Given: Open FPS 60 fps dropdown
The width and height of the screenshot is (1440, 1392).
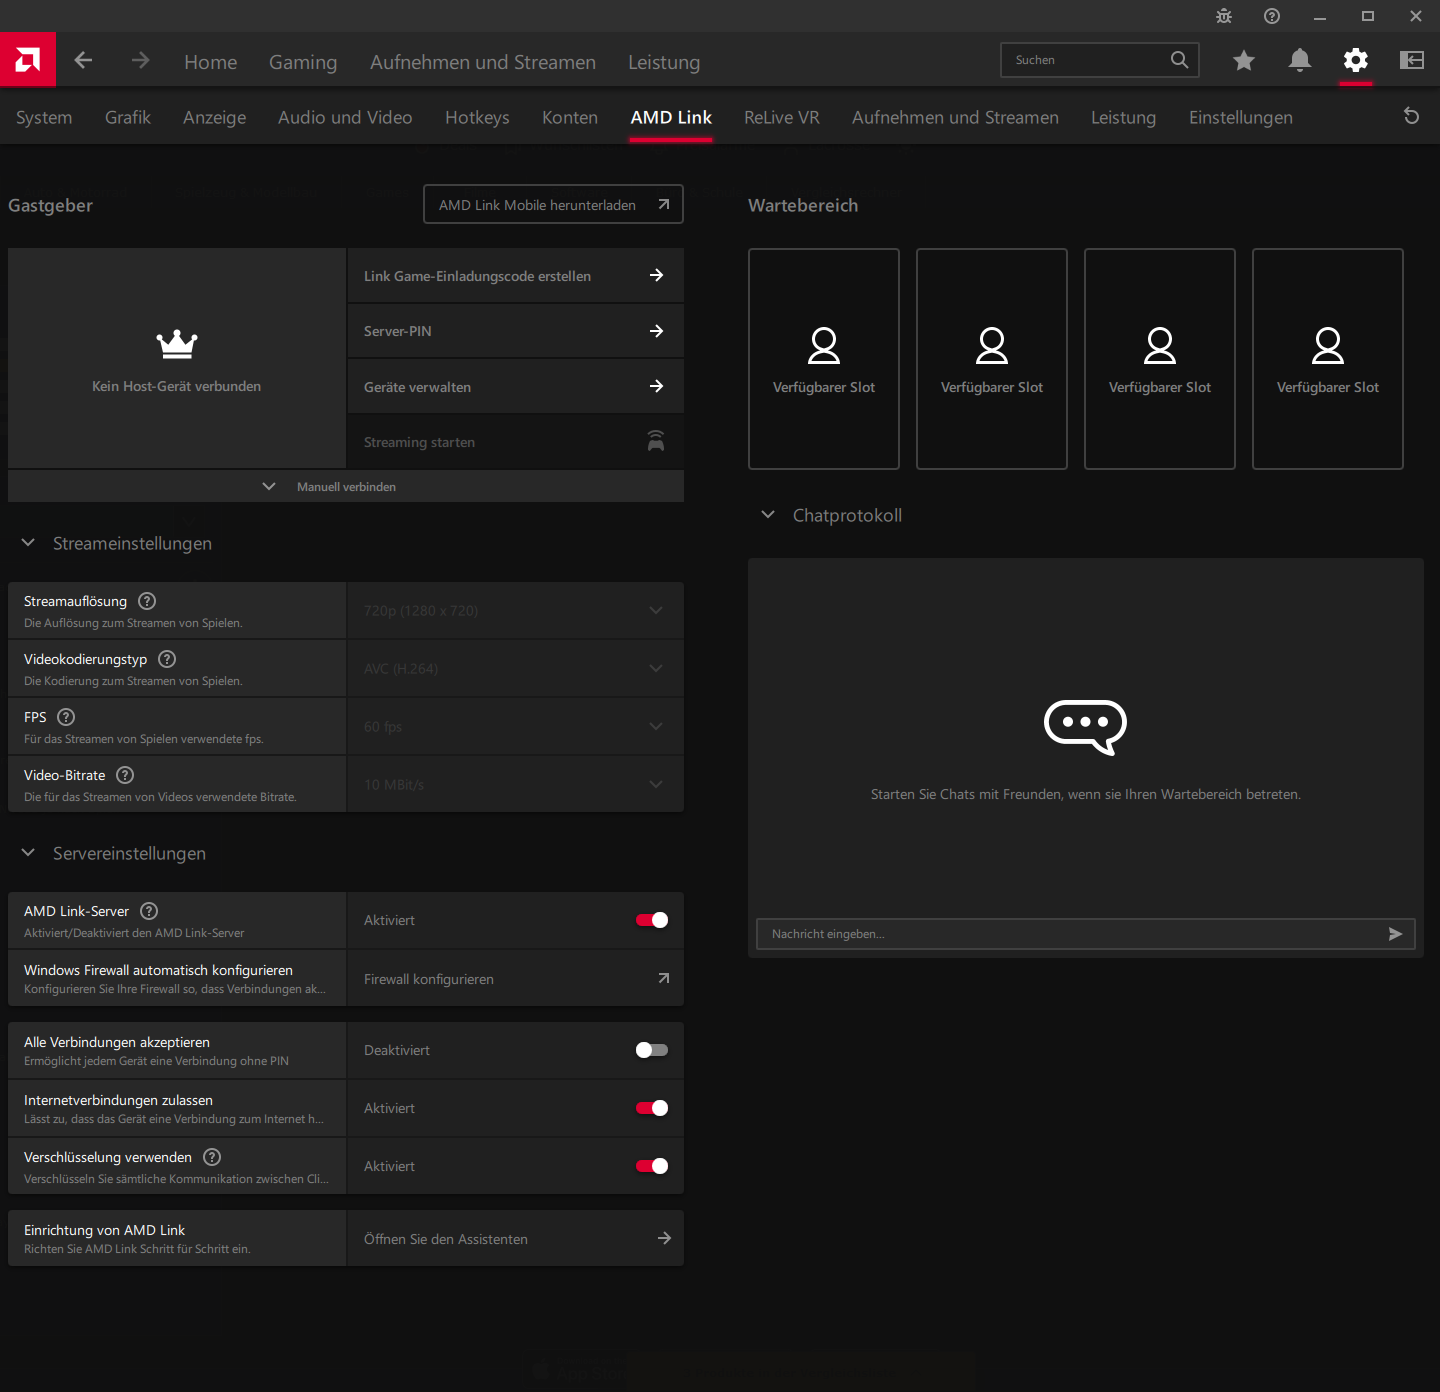Looking at the screenshot, I should point(516,727).
